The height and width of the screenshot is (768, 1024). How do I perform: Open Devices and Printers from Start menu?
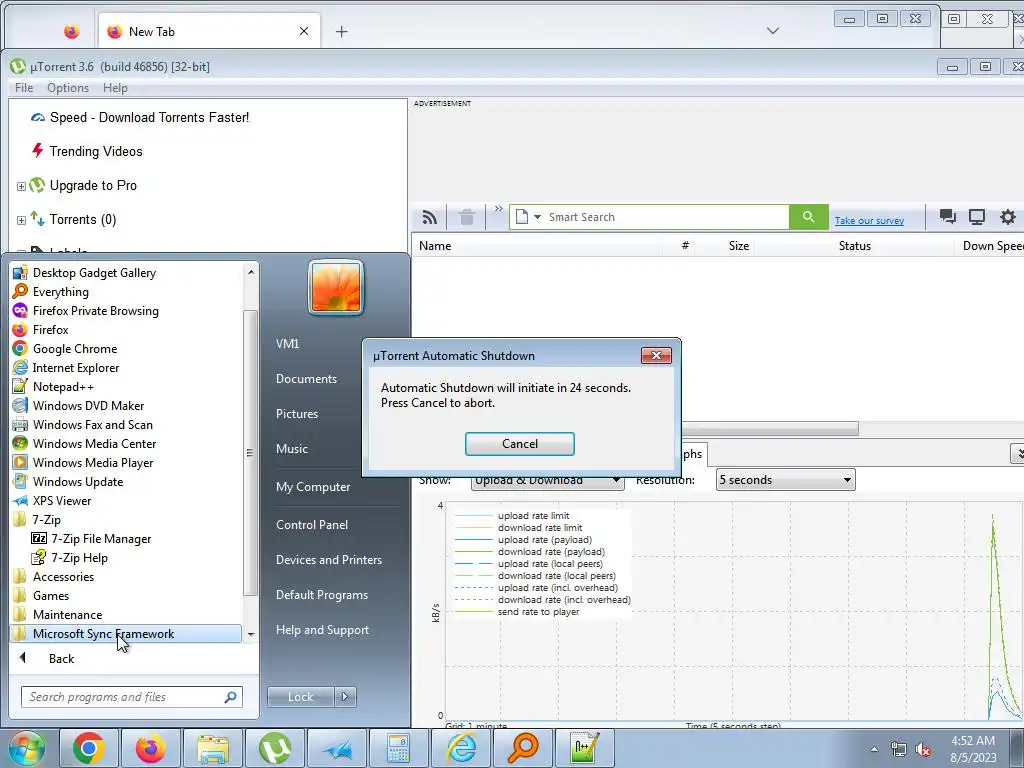click(328, 560)
